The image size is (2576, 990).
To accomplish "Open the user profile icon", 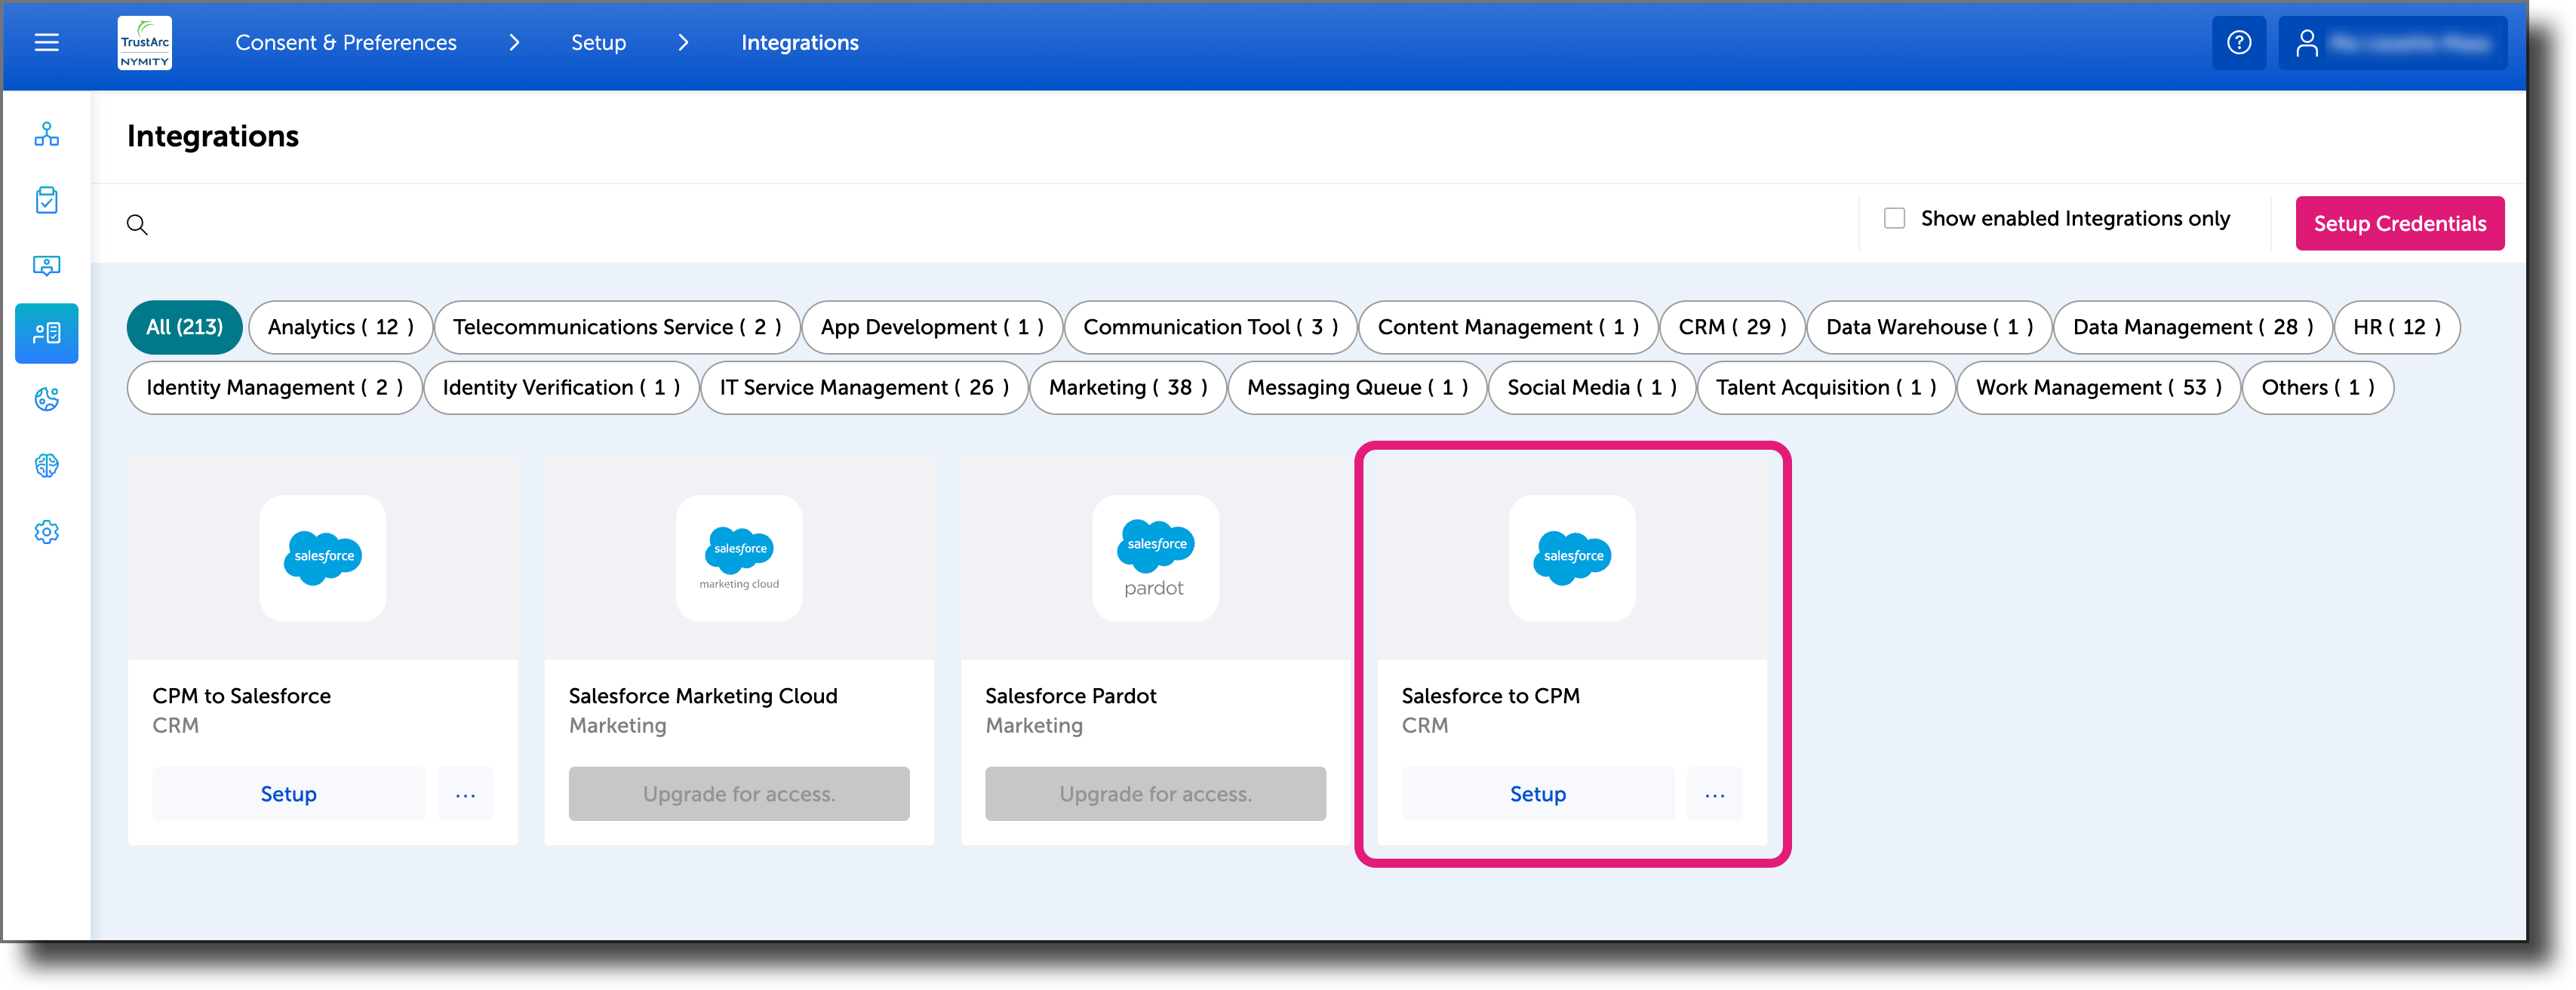I will 2307,43.
